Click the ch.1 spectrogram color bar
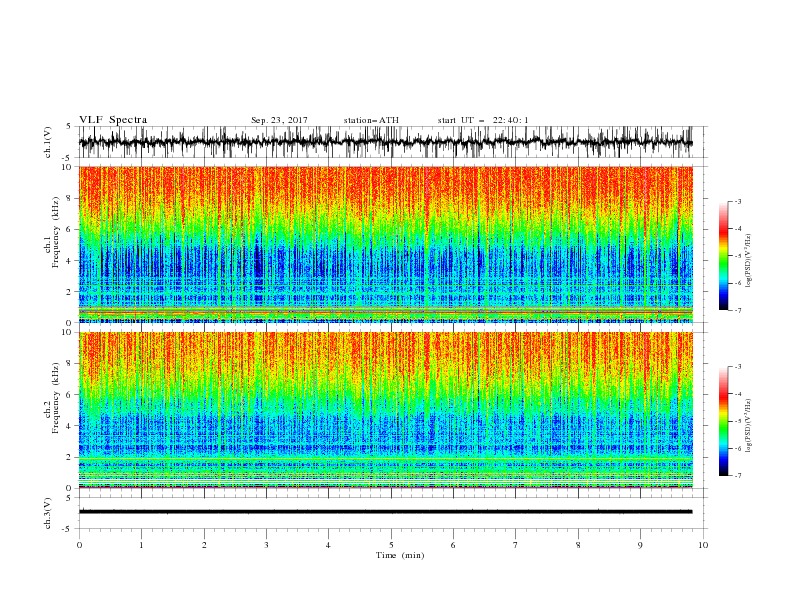Image resolution: width=792 pixels, height=612 pixels. pos(723,256)
